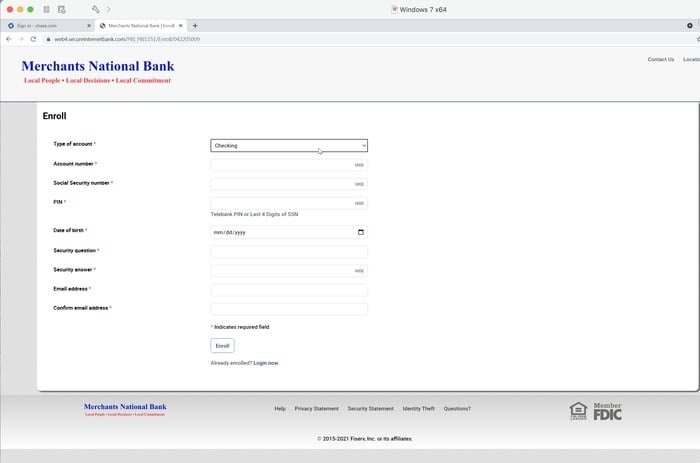
Task: Open the Identity Theft footer link
Action: 418,409
